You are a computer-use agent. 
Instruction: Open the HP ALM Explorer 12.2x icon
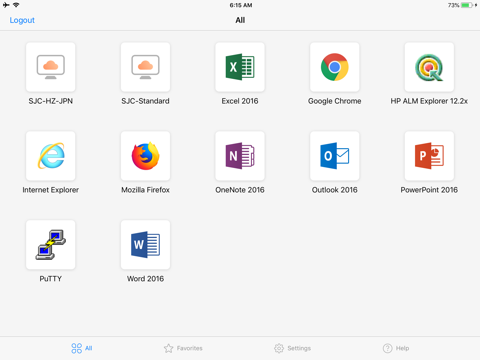[x=429, y=67]
